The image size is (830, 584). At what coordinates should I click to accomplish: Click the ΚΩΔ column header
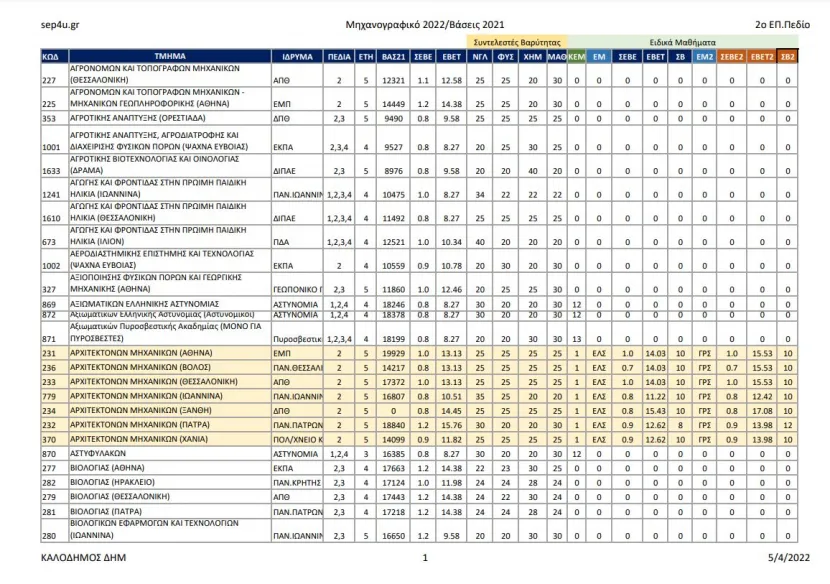pos(55,56)
